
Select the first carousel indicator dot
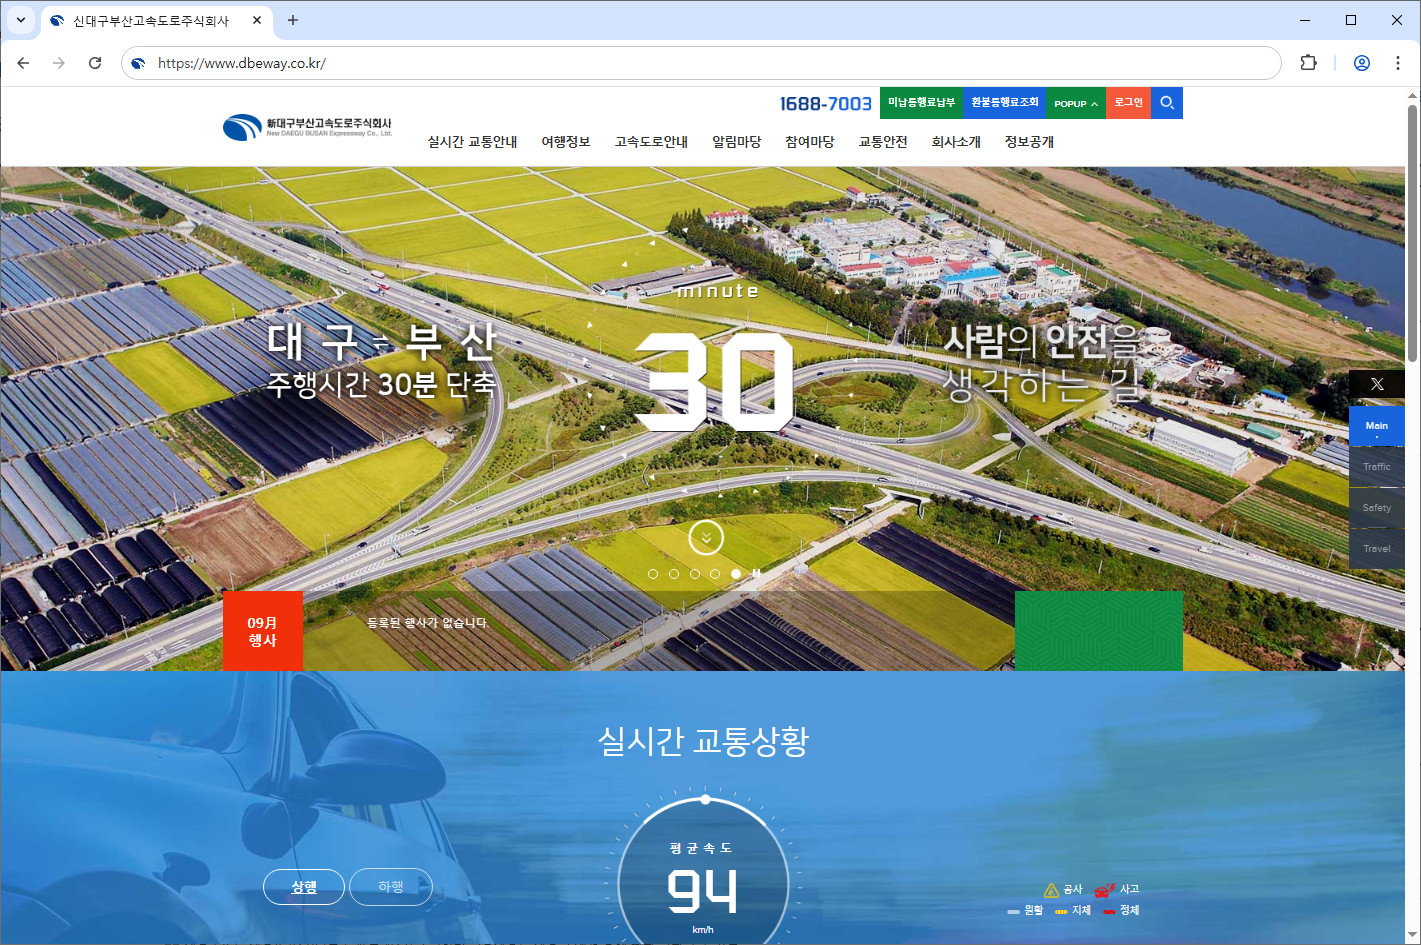point(654,573)
